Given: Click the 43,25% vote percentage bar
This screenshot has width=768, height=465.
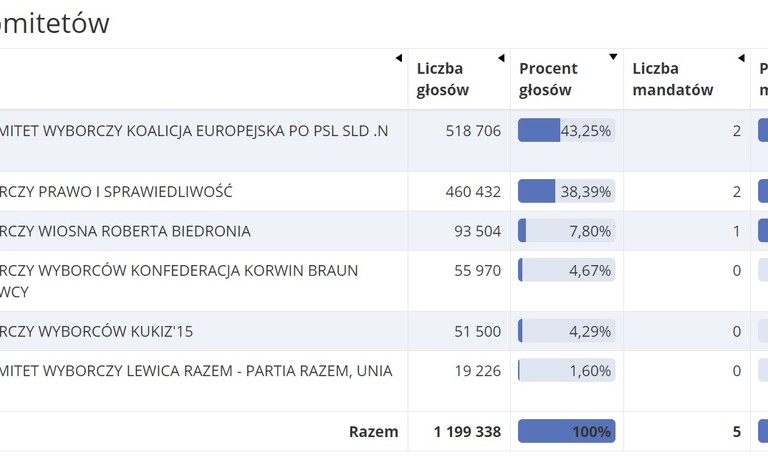Looking at the screenshot, I should pyautogui.click(x=566, y=131).
